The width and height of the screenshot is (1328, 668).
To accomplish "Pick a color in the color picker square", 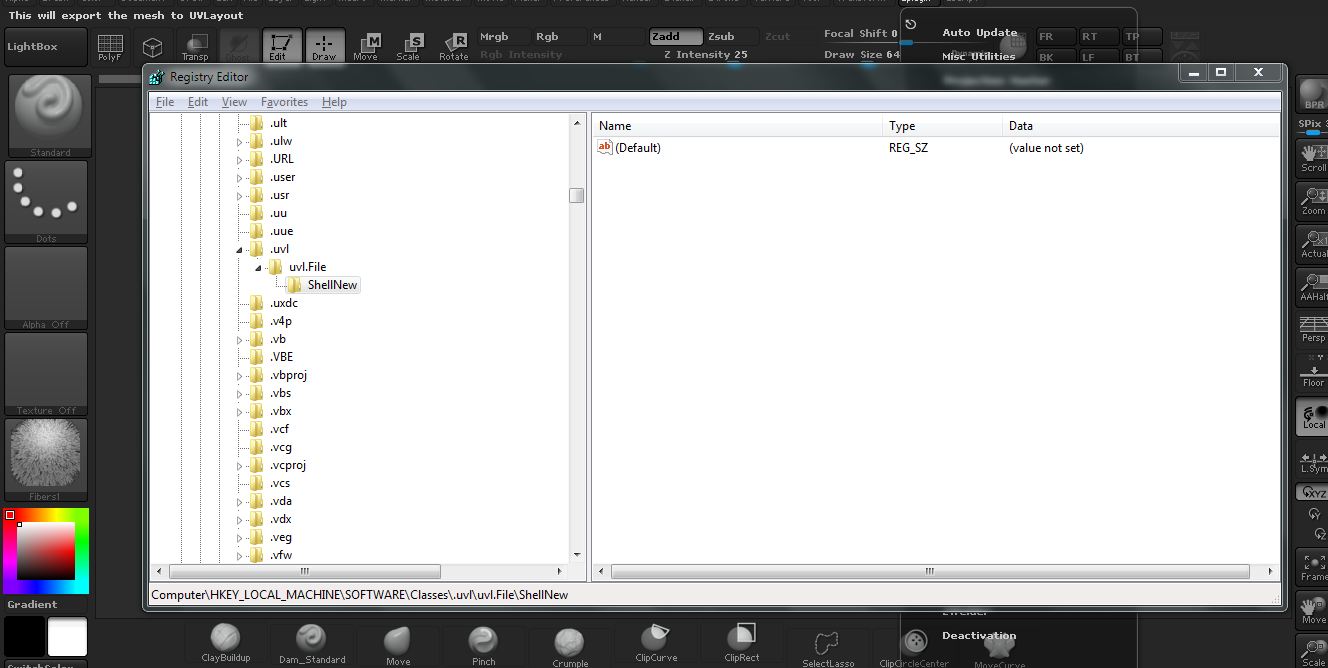I will (x=46, y=550).
